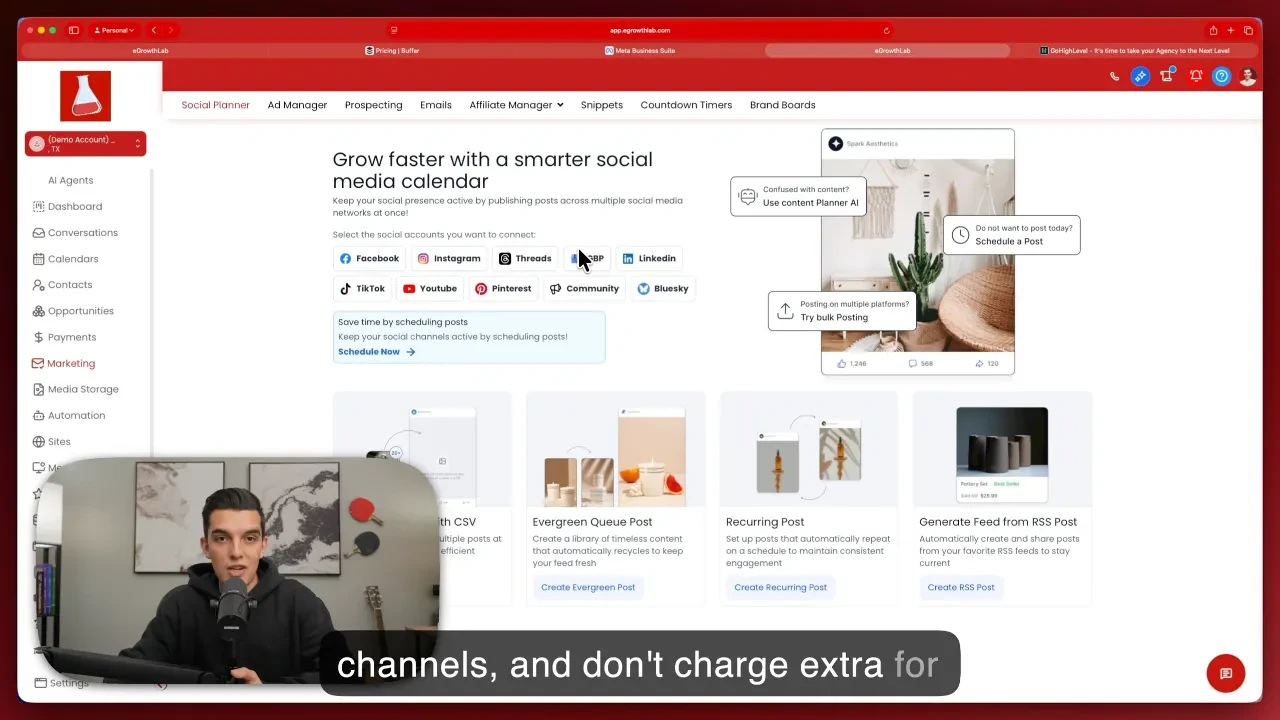Open Contacts in the sidebar
Image resolution: width=1280 pixels, height=720 pixels.
coord(62,284)
